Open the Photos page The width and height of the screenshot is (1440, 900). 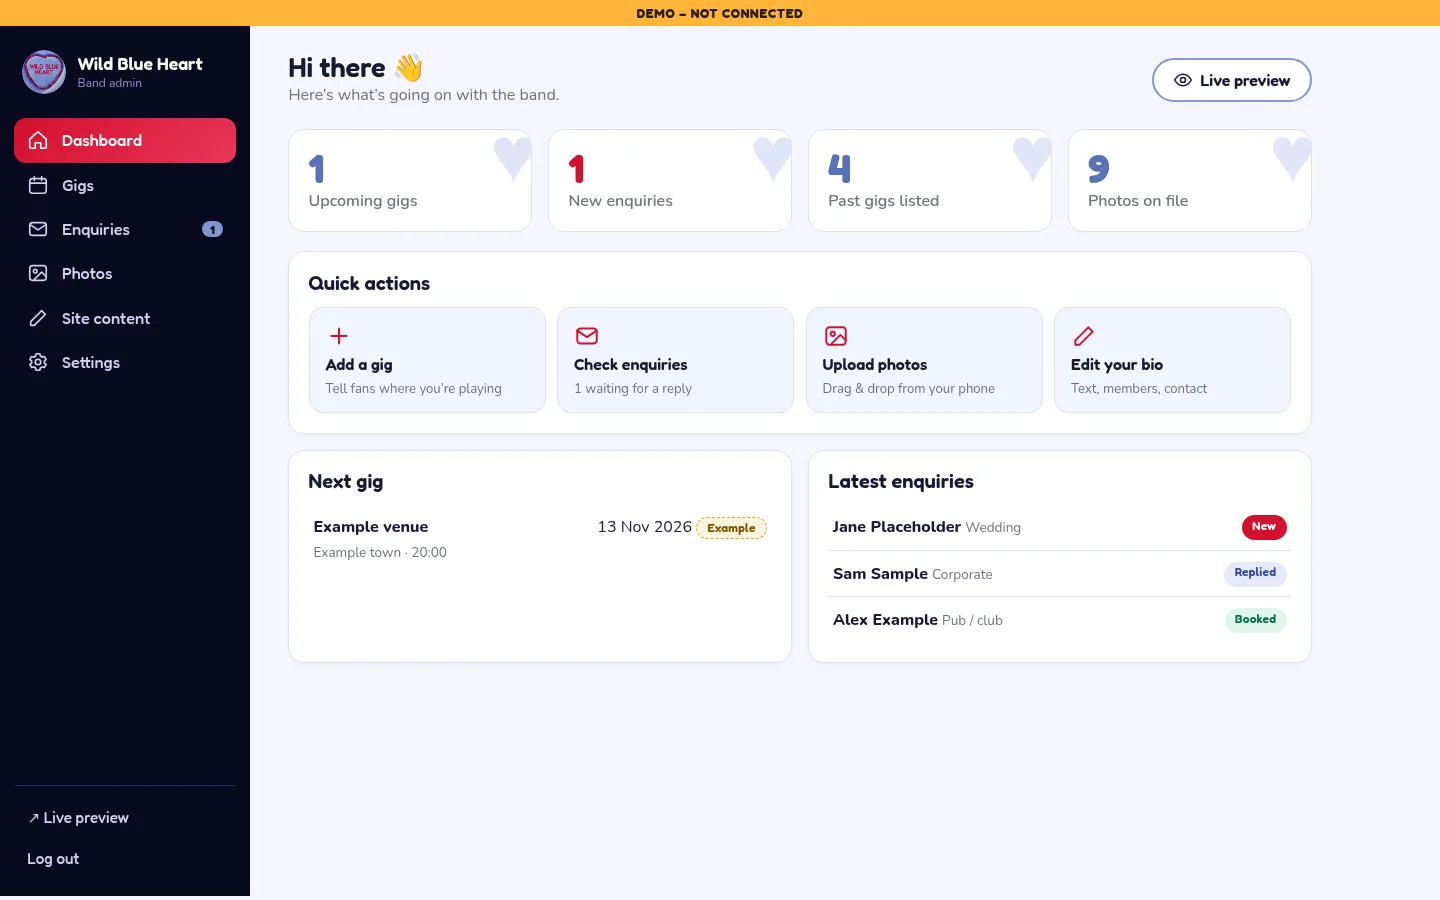pos(125,273)
